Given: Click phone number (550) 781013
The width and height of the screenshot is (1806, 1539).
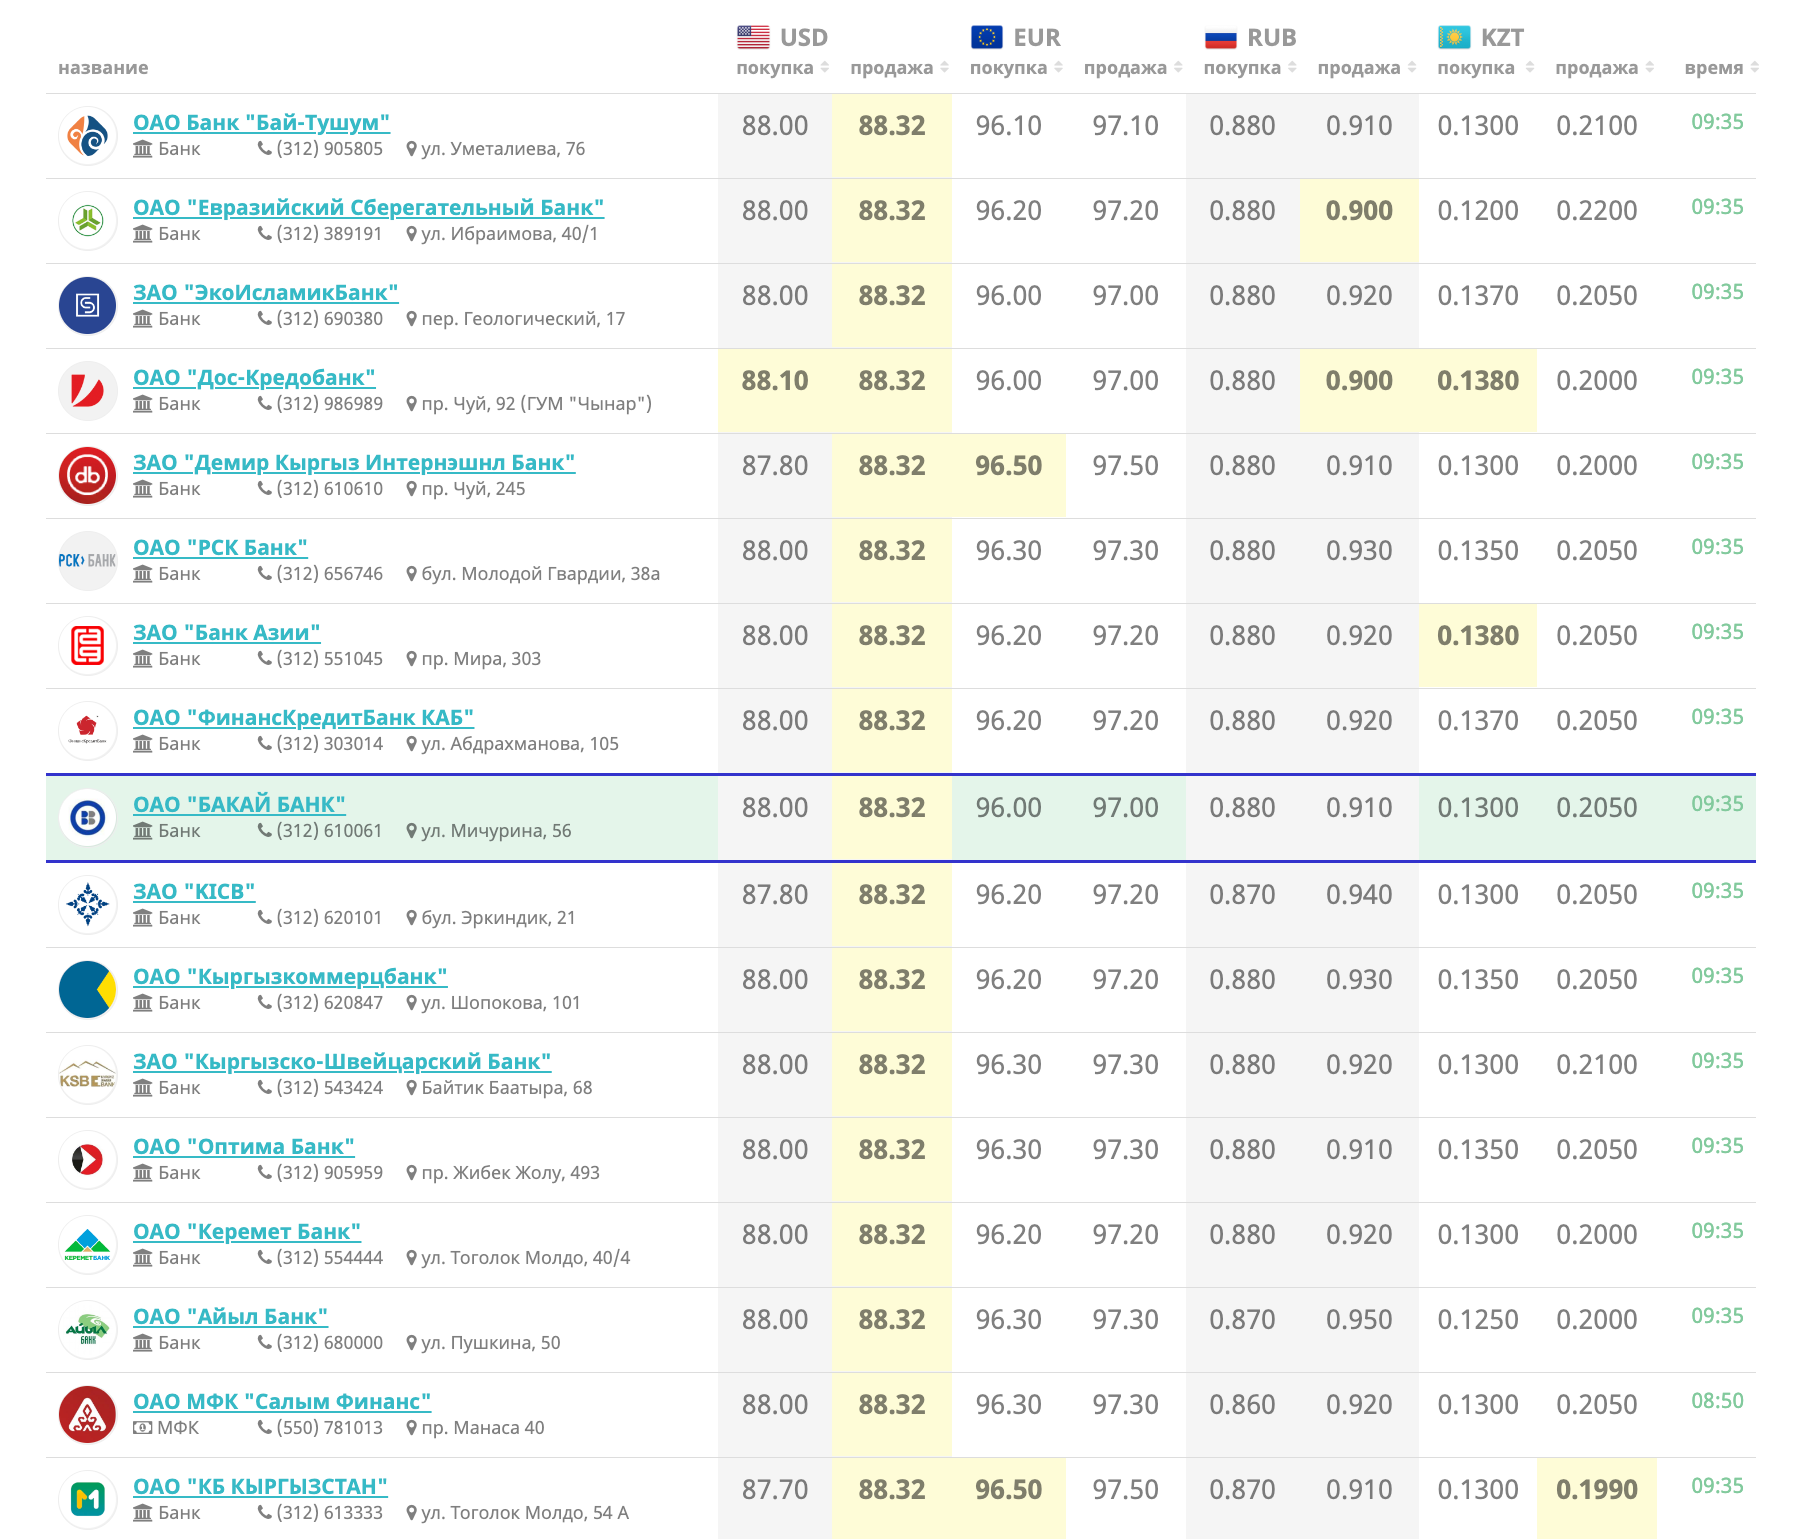Looking at the screenshot, I should [x=330, y=1428].
